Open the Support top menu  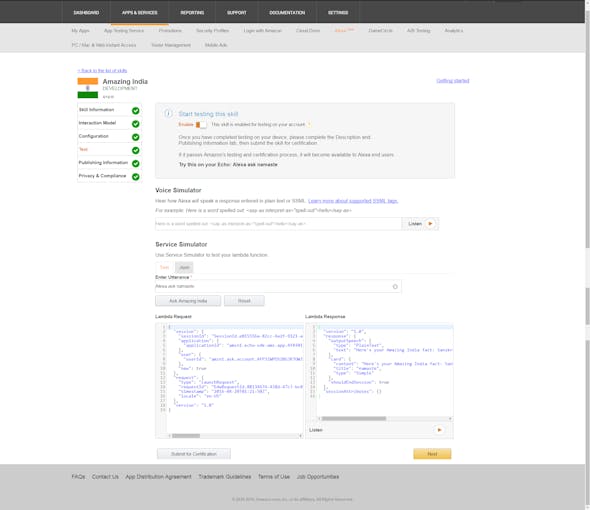click(237, 12)
